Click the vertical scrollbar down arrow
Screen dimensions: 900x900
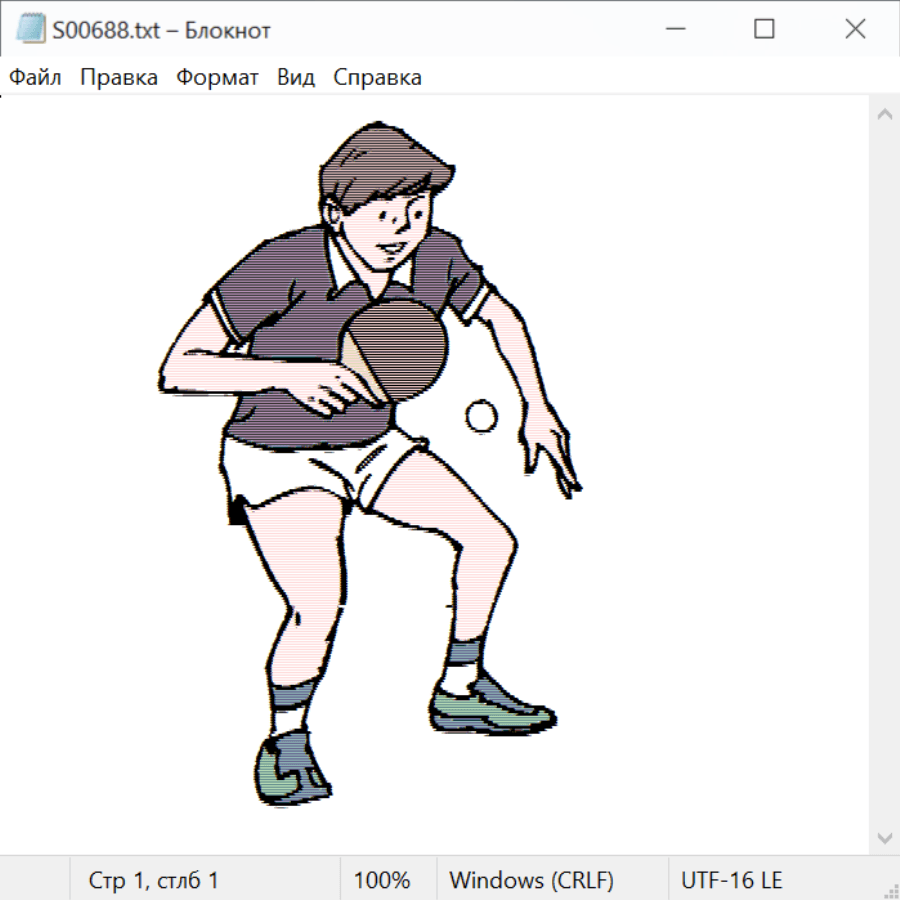point(884,837)
